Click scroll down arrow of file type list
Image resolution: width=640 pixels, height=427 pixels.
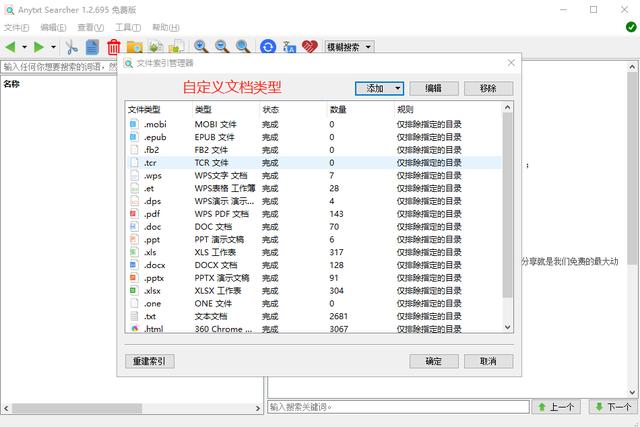click(507, 327)
